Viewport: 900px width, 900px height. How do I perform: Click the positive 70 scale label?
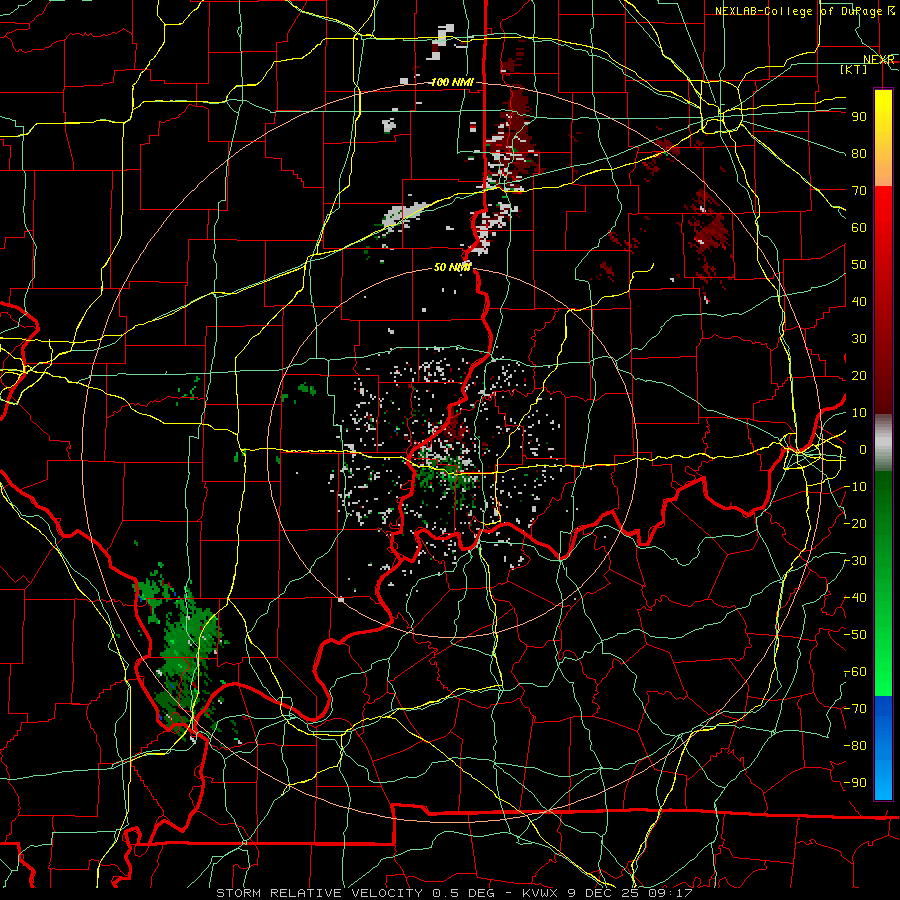tap(859, 191)
